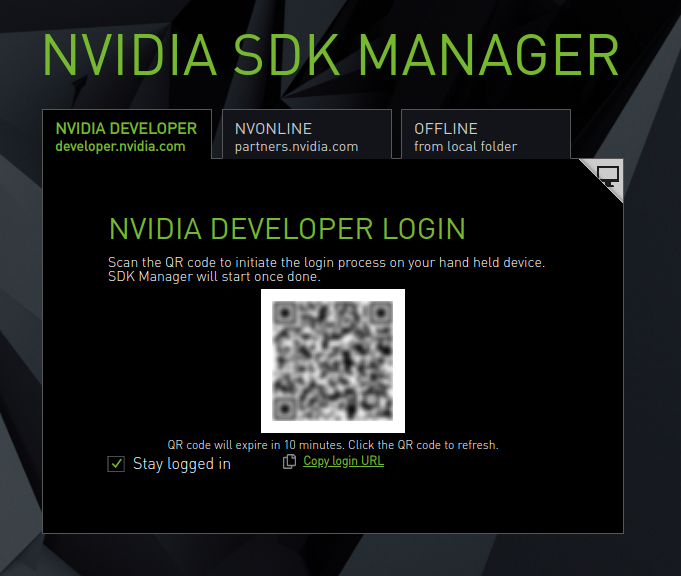681x576 pixels.
Task: Click 'from local folder' under OFFLINE
Action: pyautogui.click(x=466, y=147)
